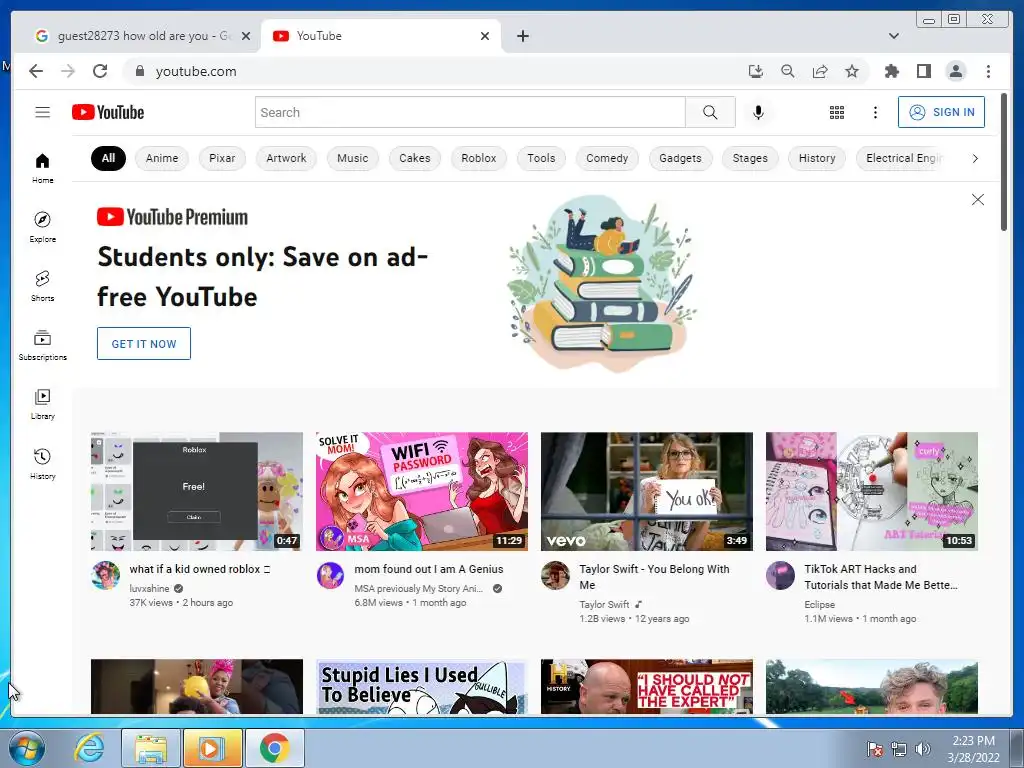Open Library in sidebar
Viewport: 1024px width, 768px height.
[x=42, y=404]
